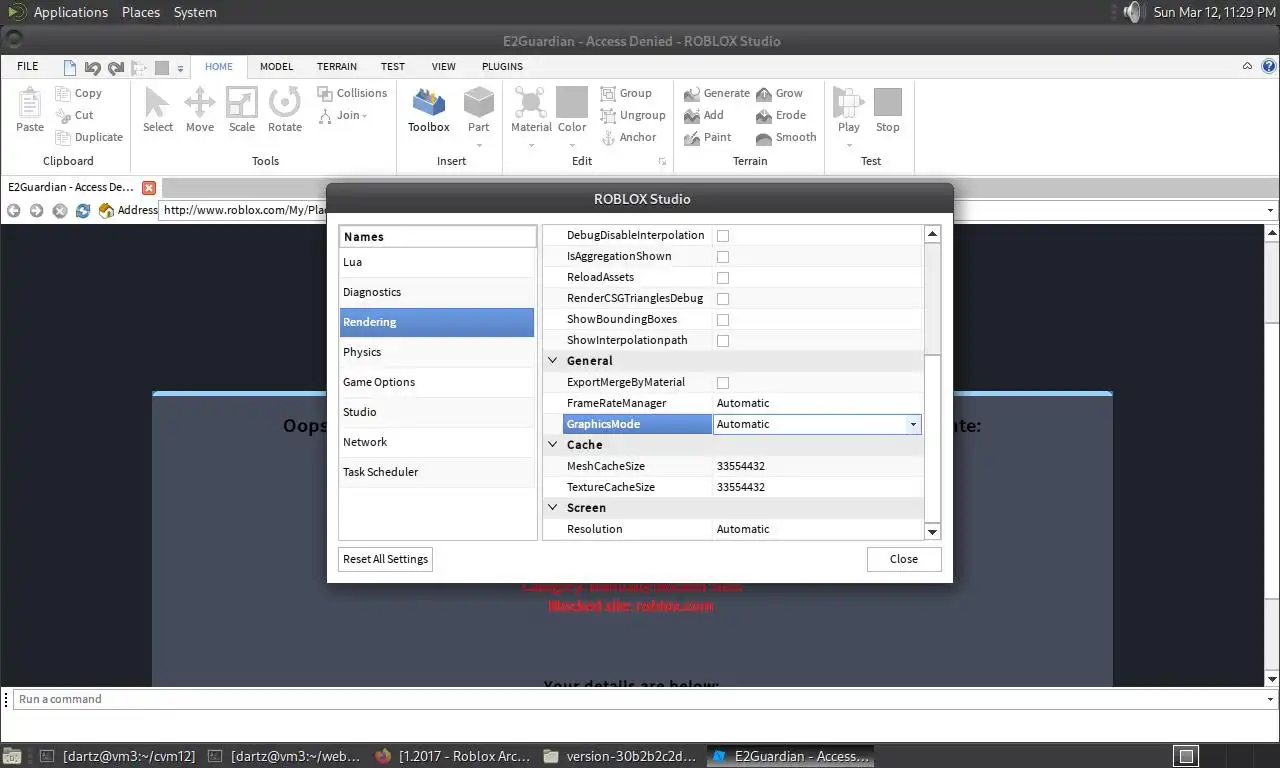Screen dimensions: 1280x768
Task: Select the terrain Grow tool
Action: [780, 93]
